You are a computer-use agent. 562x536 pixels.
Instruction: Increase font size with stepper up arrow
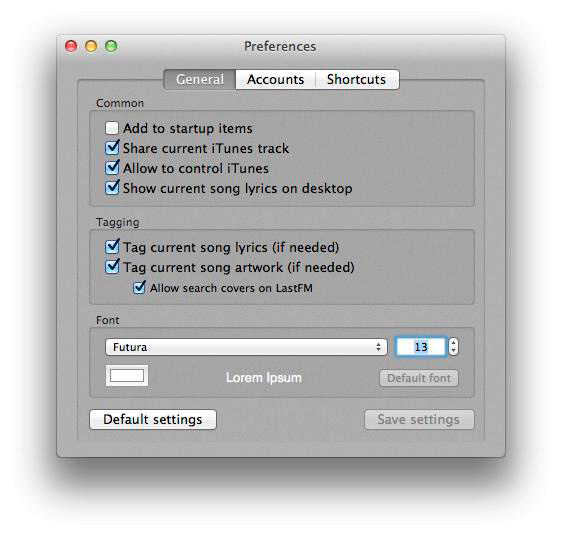click(453, 342)
